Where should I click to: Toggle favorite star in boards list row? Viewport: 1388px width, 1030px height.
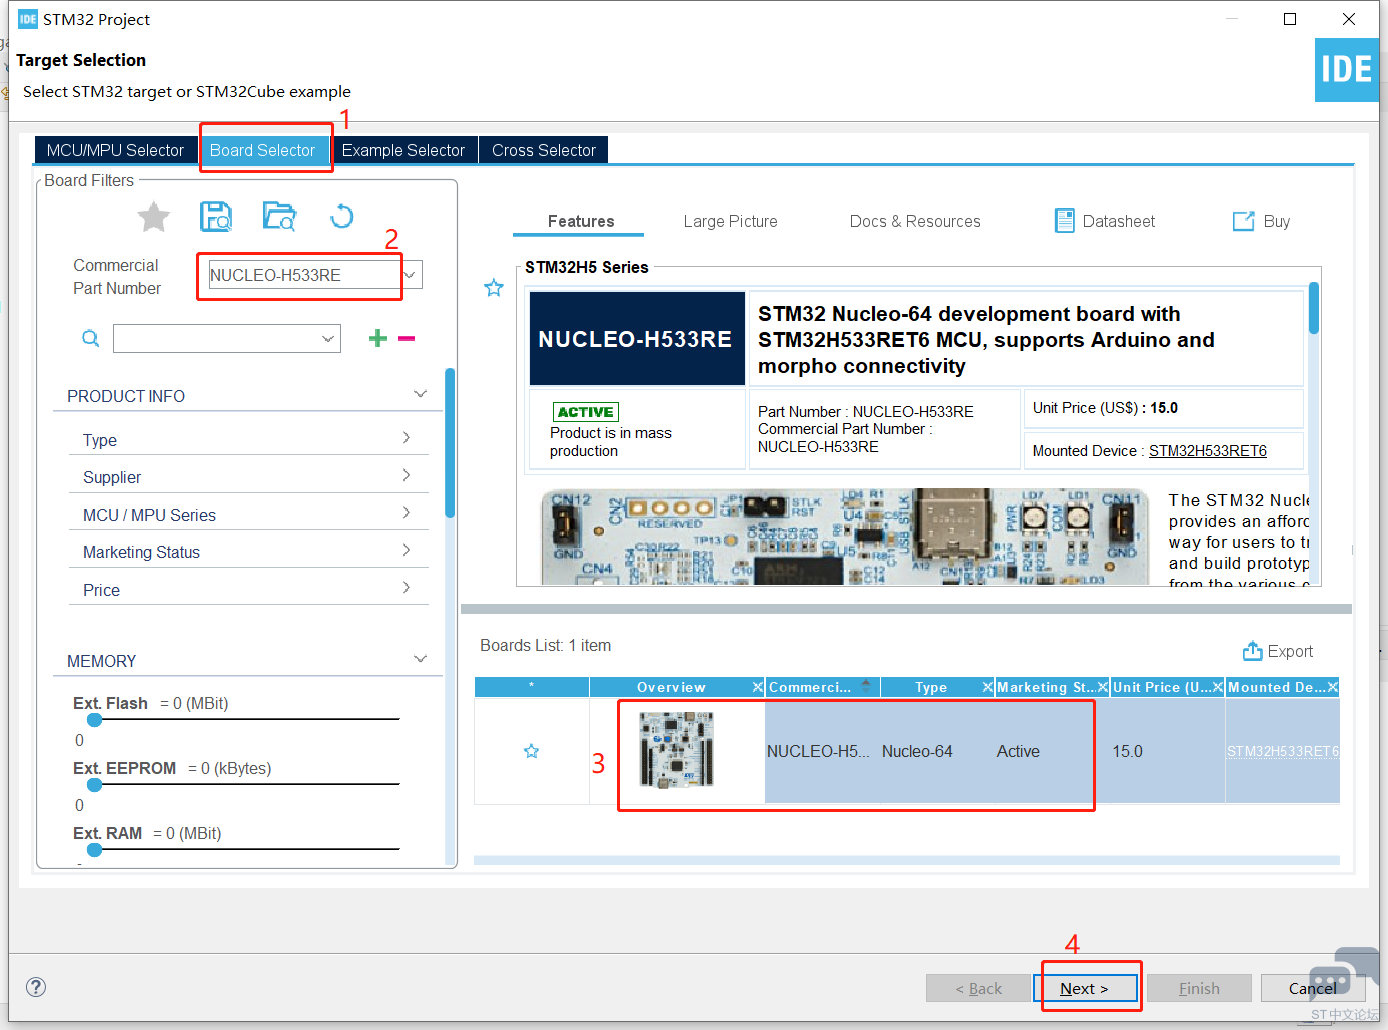click(532, 751)
